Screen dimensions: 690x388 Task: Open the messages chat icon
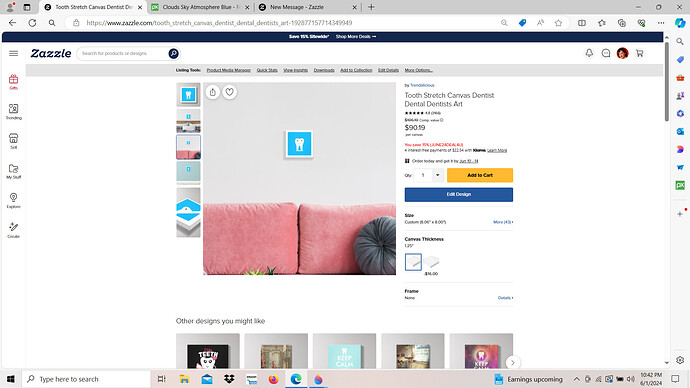click(606, 53)
